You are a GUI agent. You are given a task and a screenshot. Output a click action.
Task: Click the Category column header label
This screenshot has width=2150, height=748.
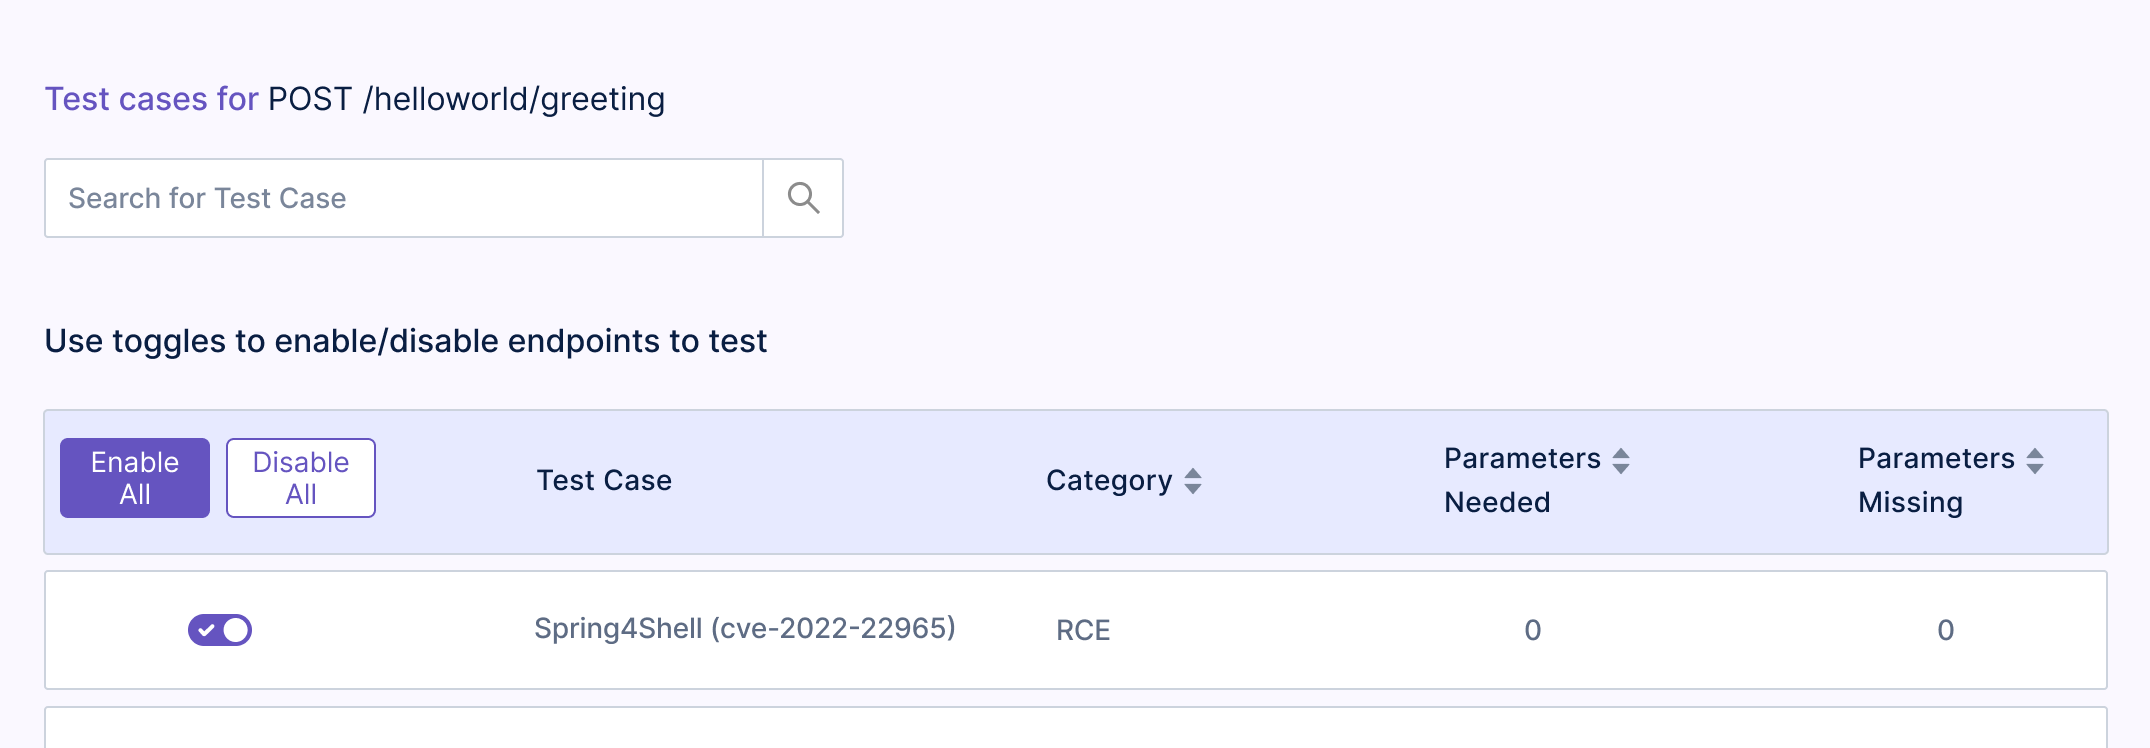pyautogui.click(x=1108, y=481)
